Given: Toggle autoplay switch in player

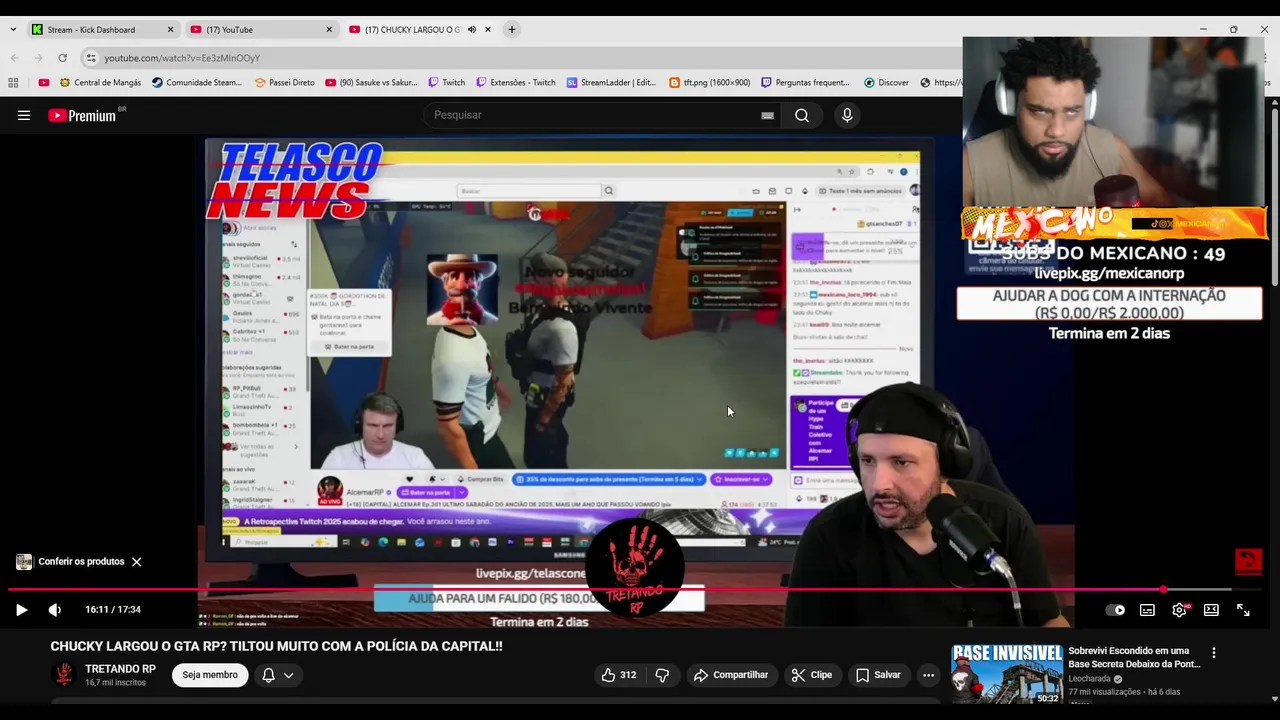Looking at the screenshot, I should click(x=1115, y=610).
